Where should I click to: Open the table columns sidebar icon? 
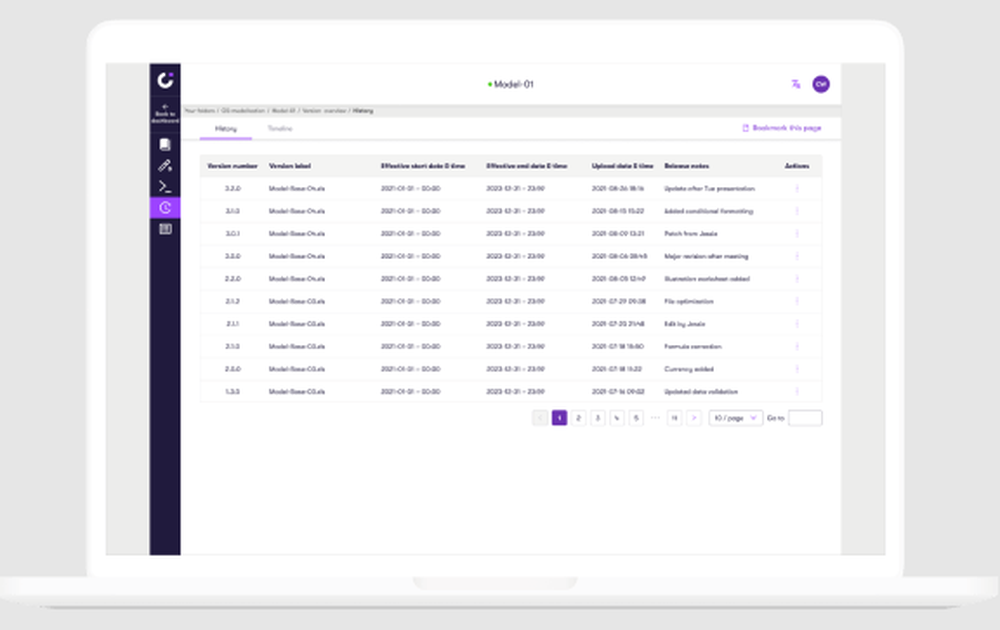click(165, 229)
